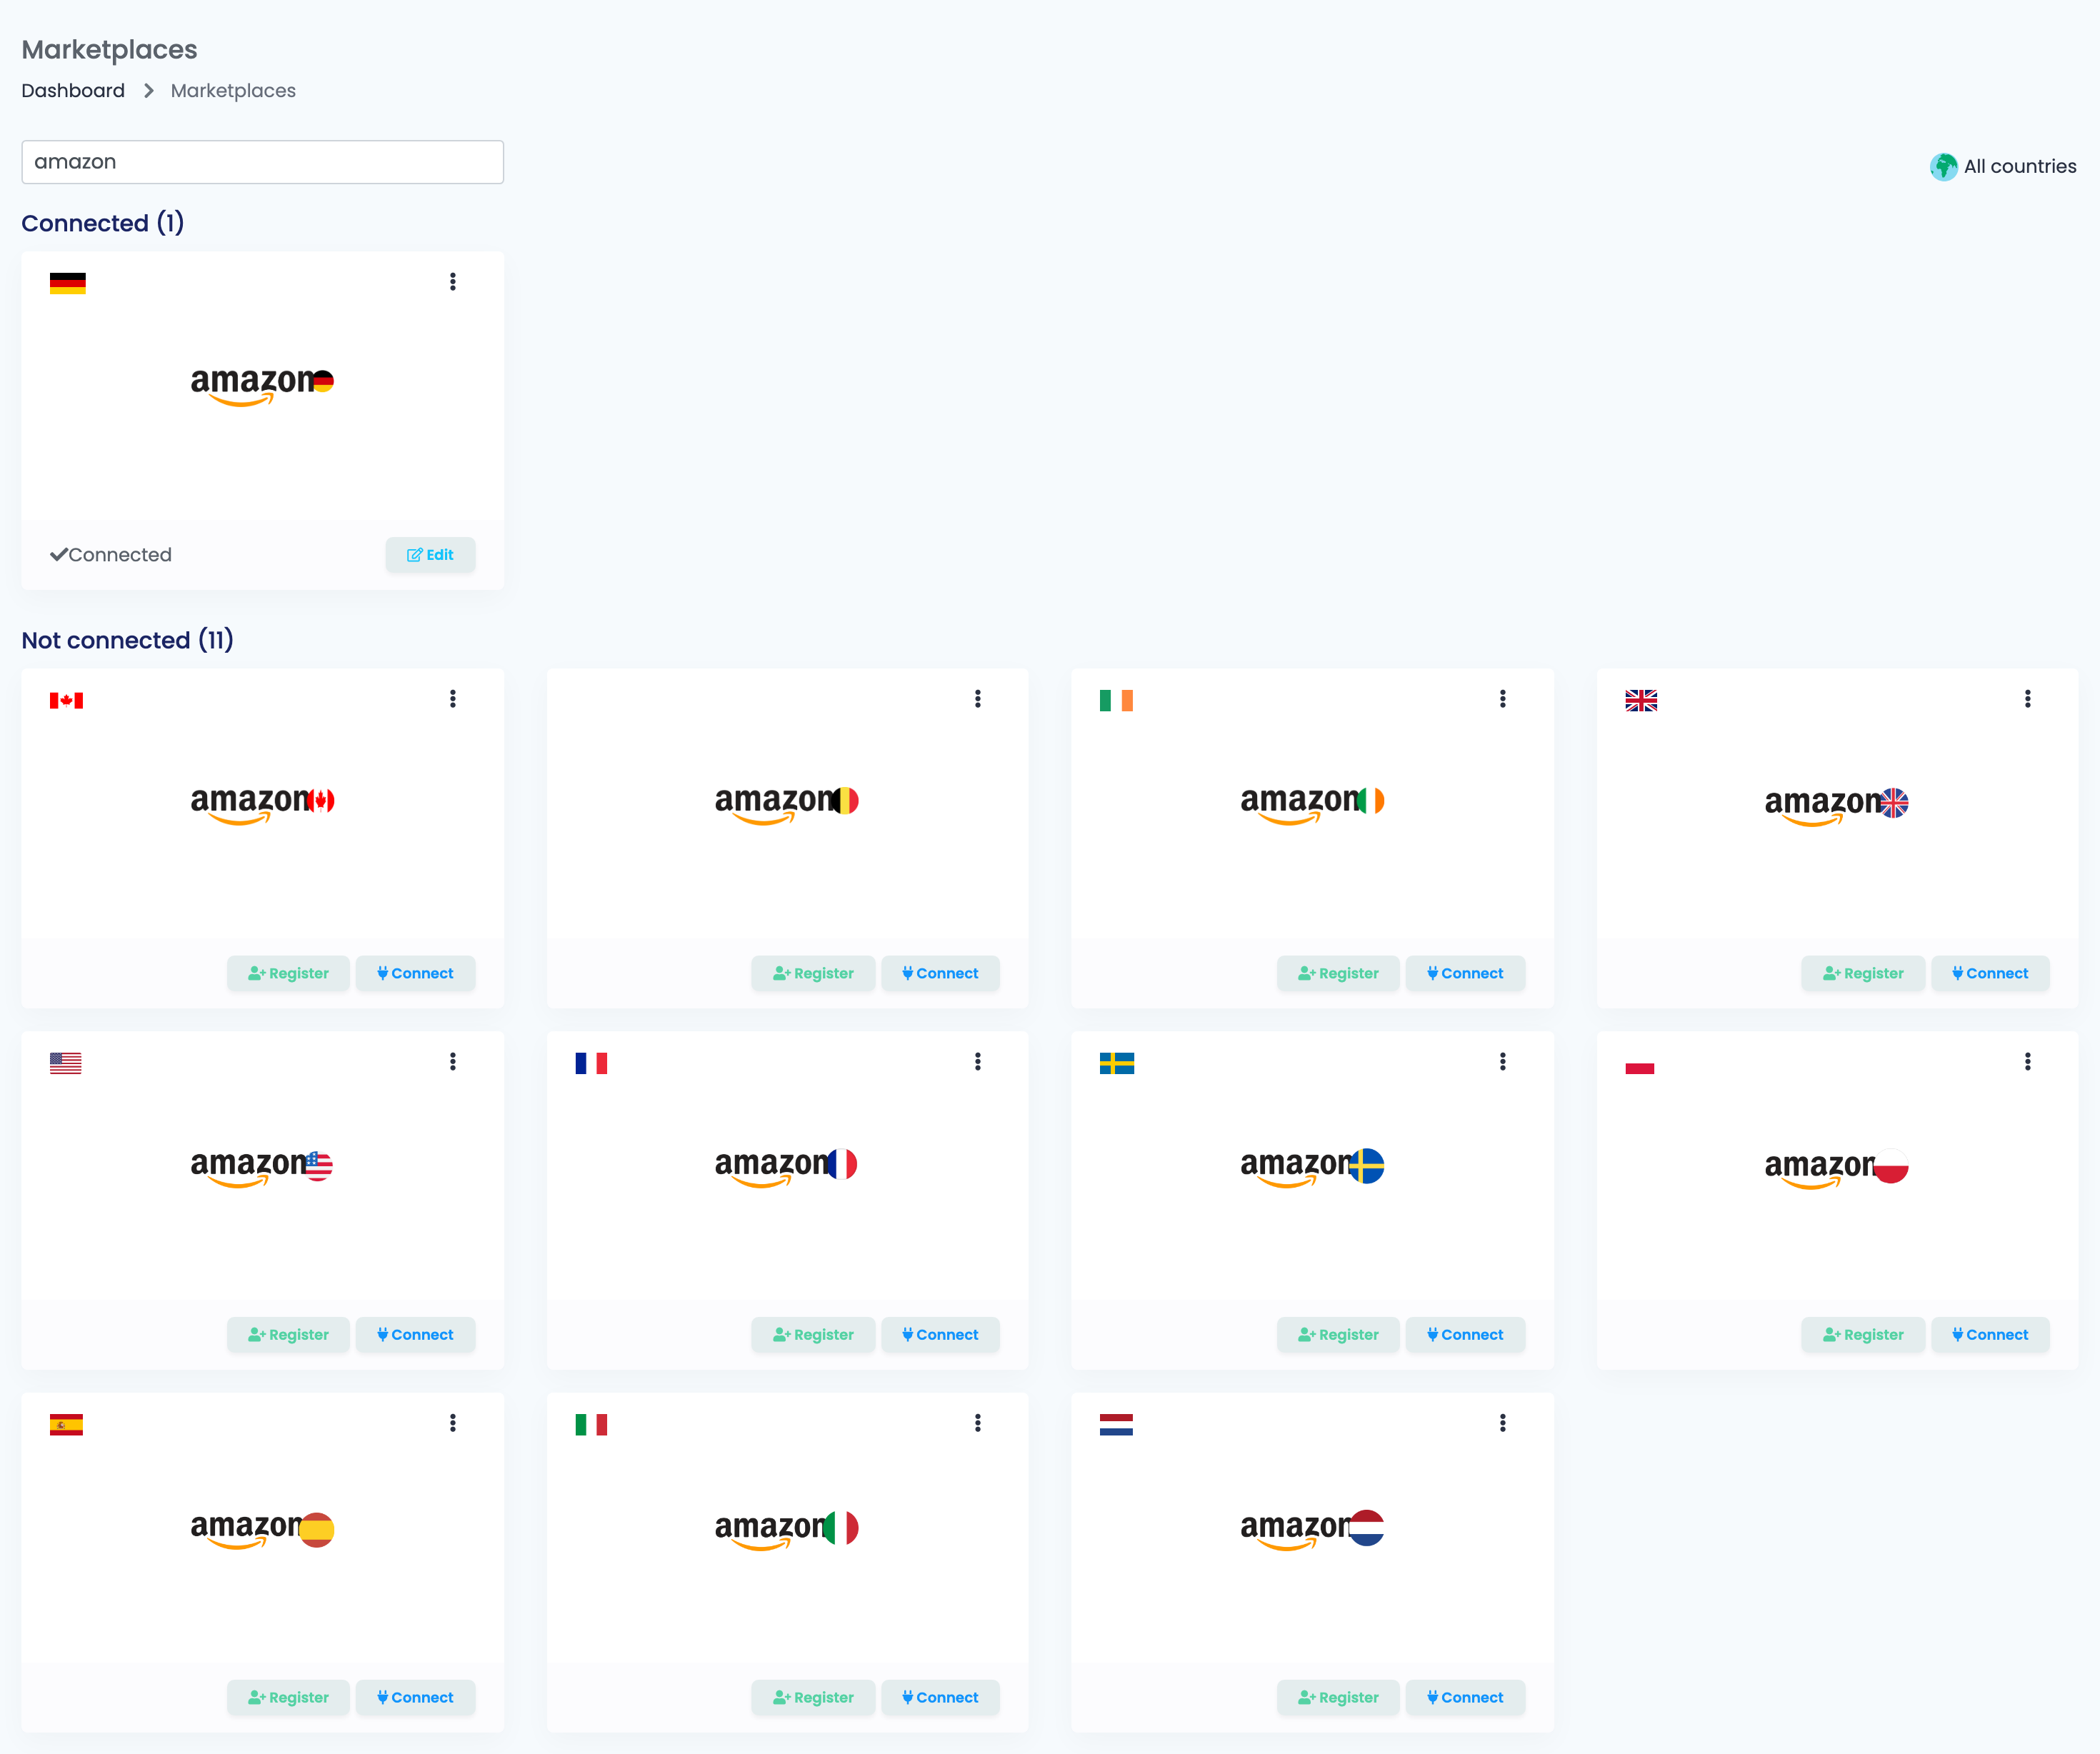Viewport: 2100px width, 1754px height.
Task: Open the three-dot menu on Amazon Netherlands card
Action: coord(1503,1423)
